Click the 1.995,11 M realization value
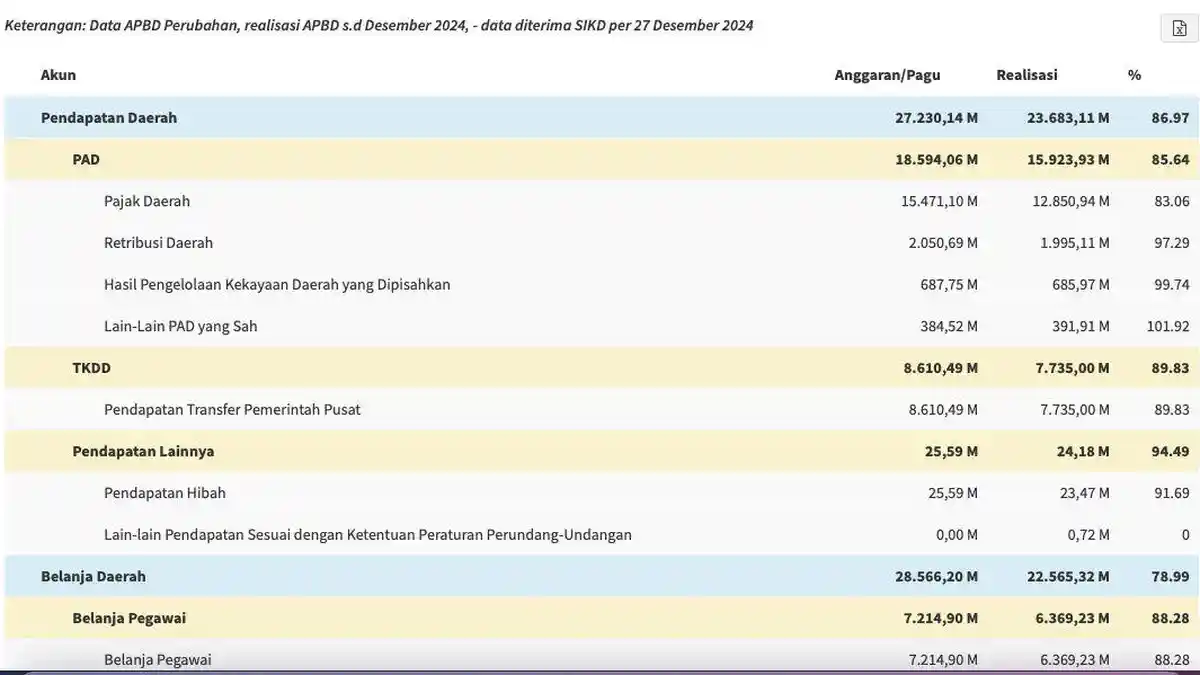 [x=1075, y=242]
